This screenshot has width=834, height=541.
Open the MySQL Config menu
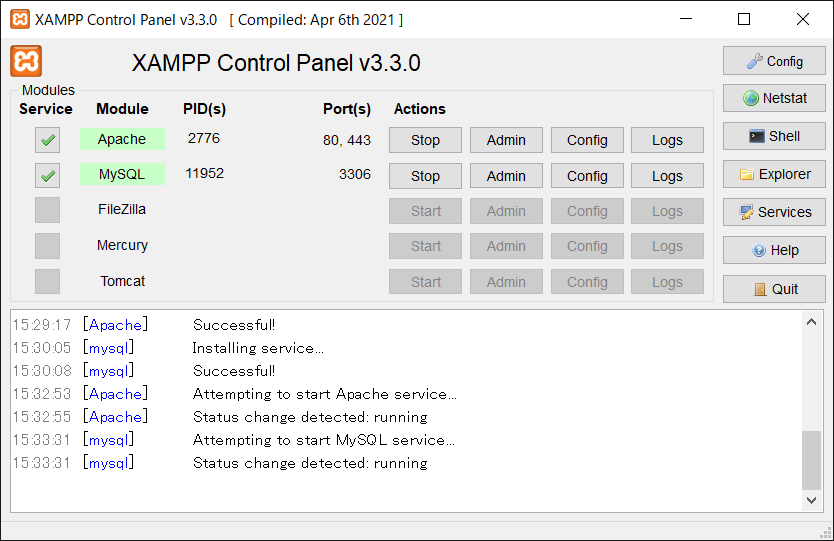[x=587, y=176]
